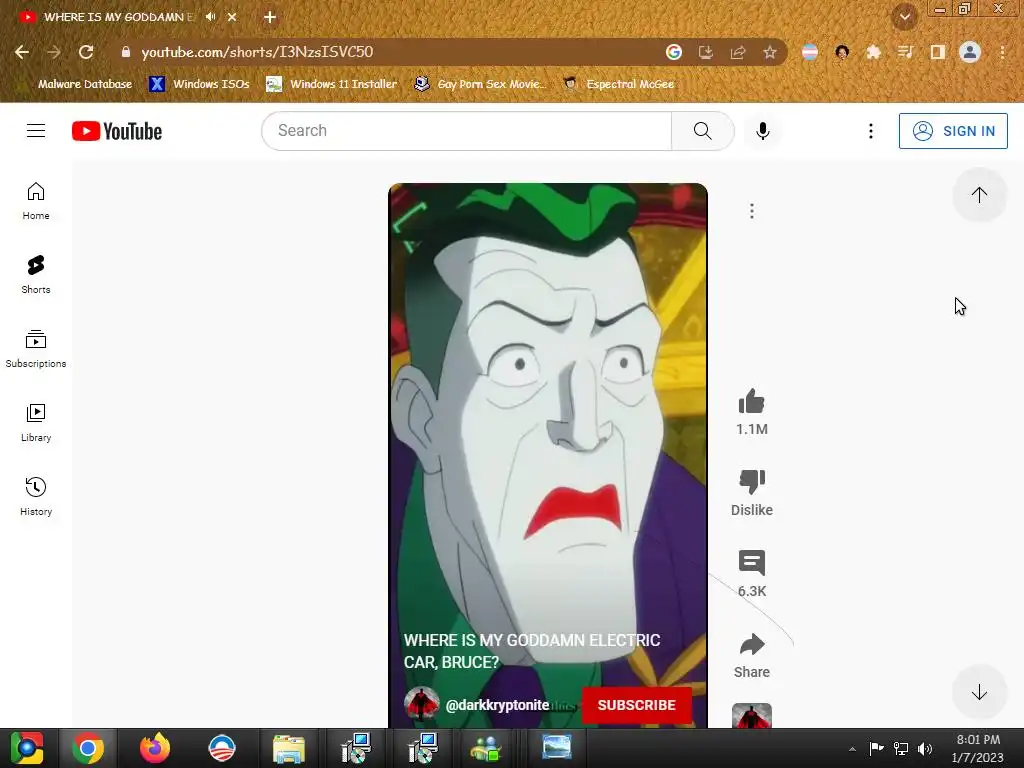The image size is (1024, 768).
Task: Toggle the browser side panel
Action: coord(938,52)
